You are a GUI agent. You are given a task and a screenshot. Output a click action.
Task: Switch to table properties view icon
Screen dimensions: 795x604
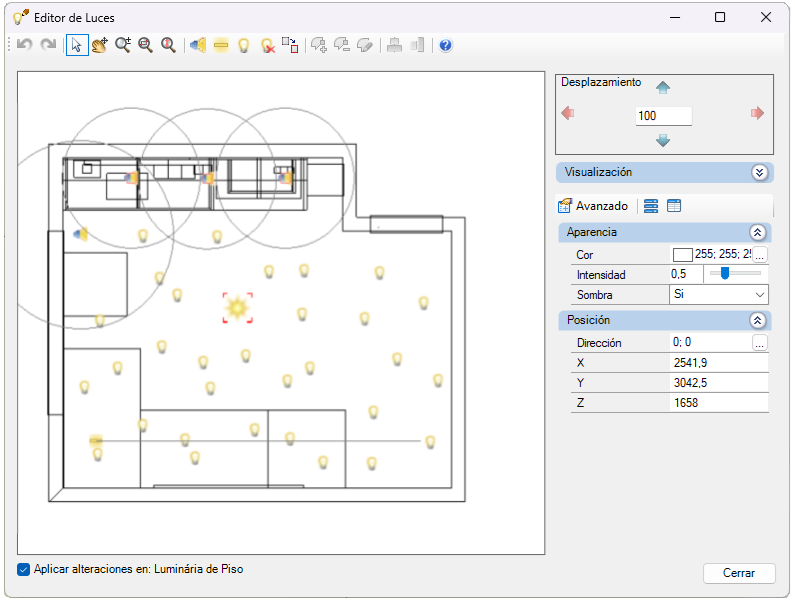pos(674,206)
